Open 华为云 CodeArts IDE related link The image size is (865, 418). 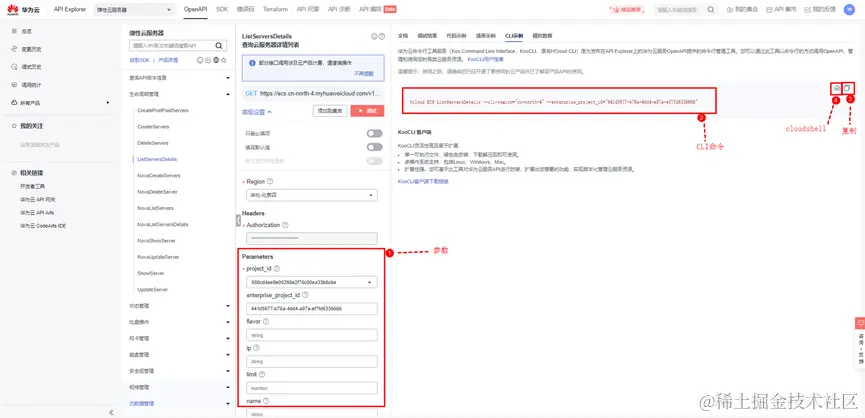point(43,226)
